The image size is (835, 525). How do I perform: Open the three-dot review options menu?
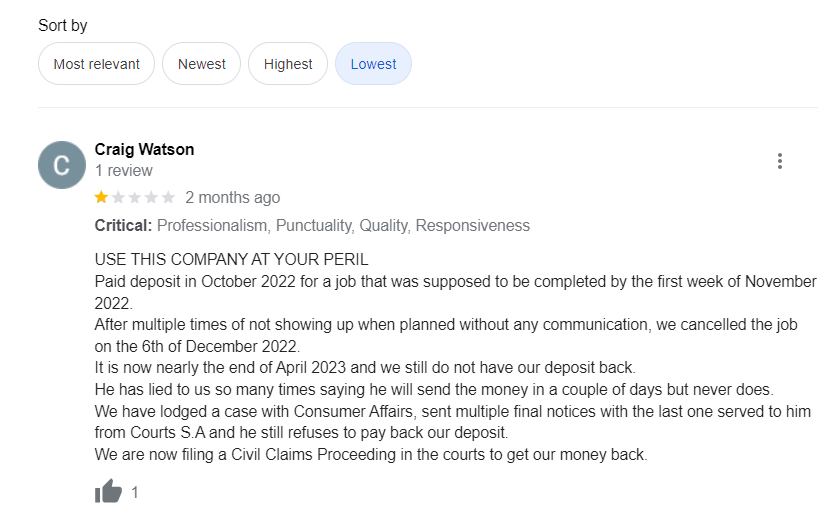point(779,161)
